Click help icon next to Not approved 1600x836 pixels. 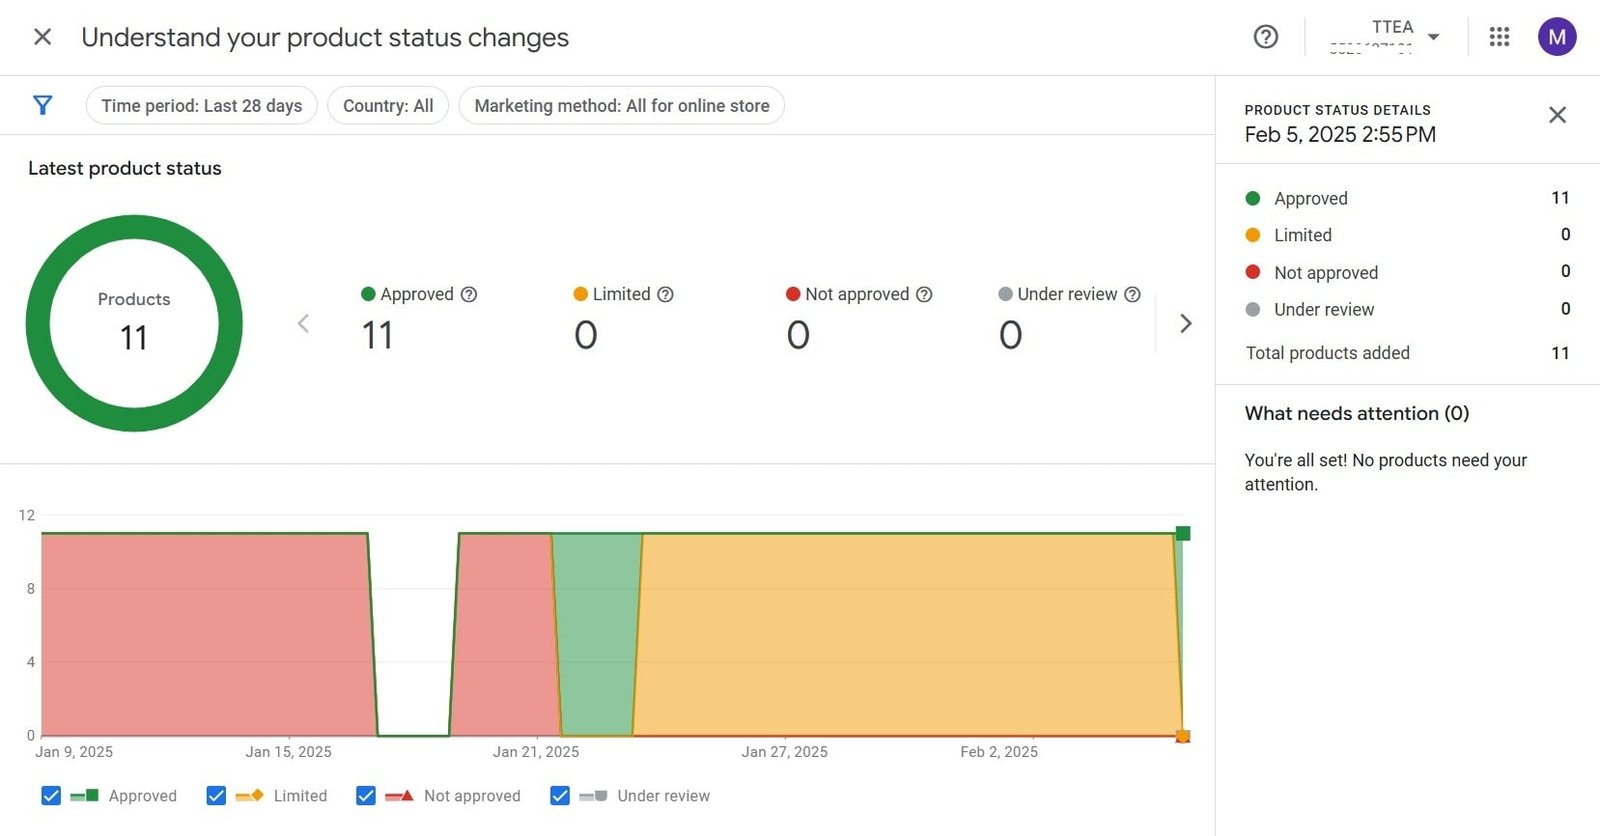[924, 294]
